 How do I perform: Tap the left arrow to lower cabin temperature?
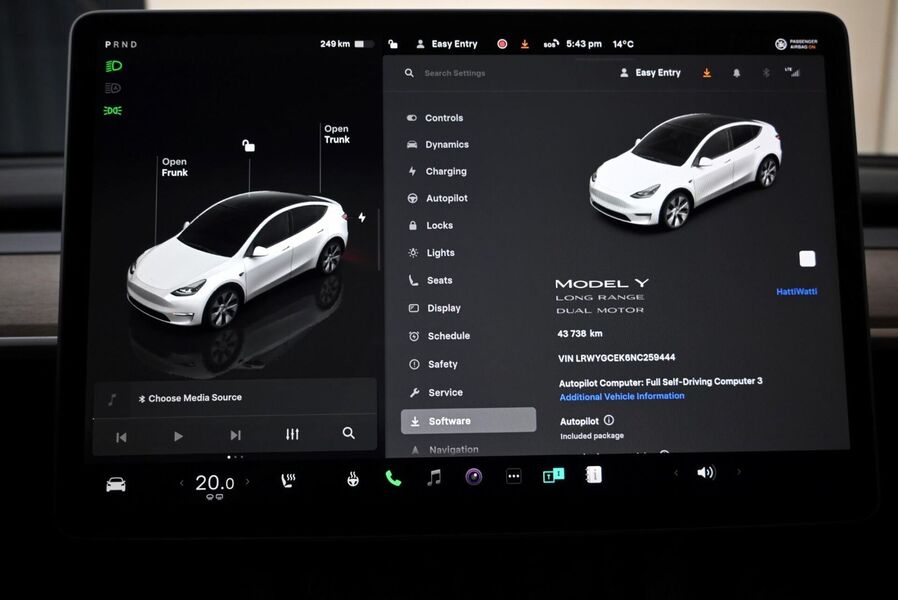click(181, 481)
